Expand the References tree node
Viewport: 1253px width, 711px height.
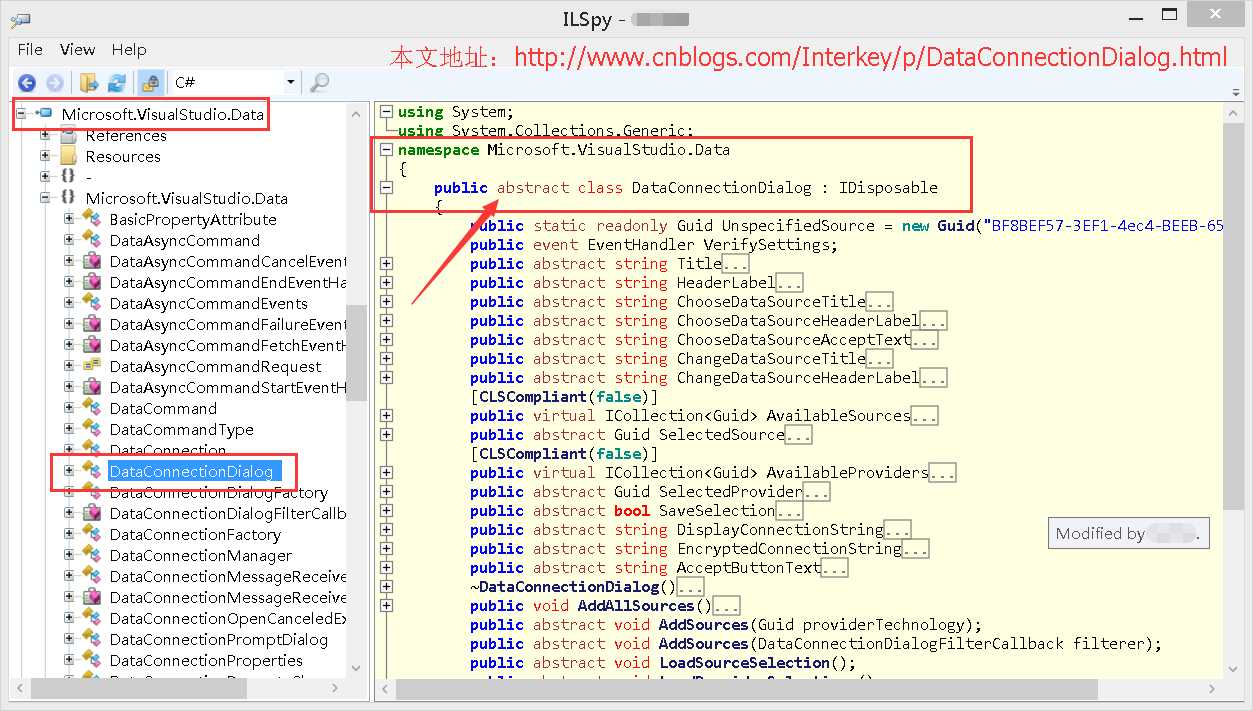(45, 135)
